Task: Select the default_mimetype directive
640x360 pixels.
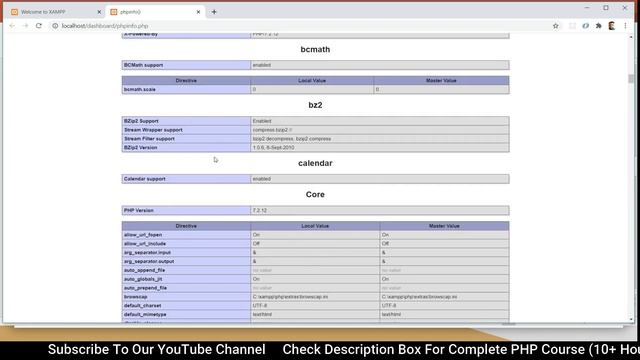Action: click(x=145, y=315)
